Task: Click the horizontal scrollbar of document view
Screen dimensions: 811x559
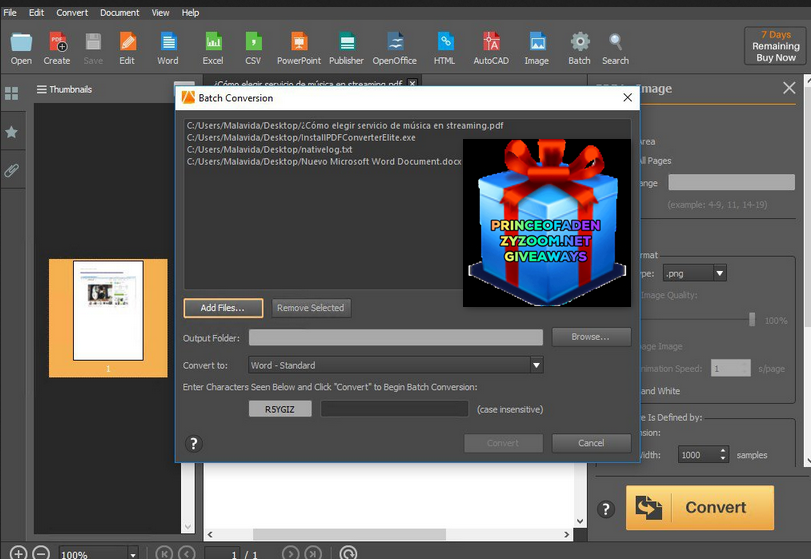Action: [349, 534]
